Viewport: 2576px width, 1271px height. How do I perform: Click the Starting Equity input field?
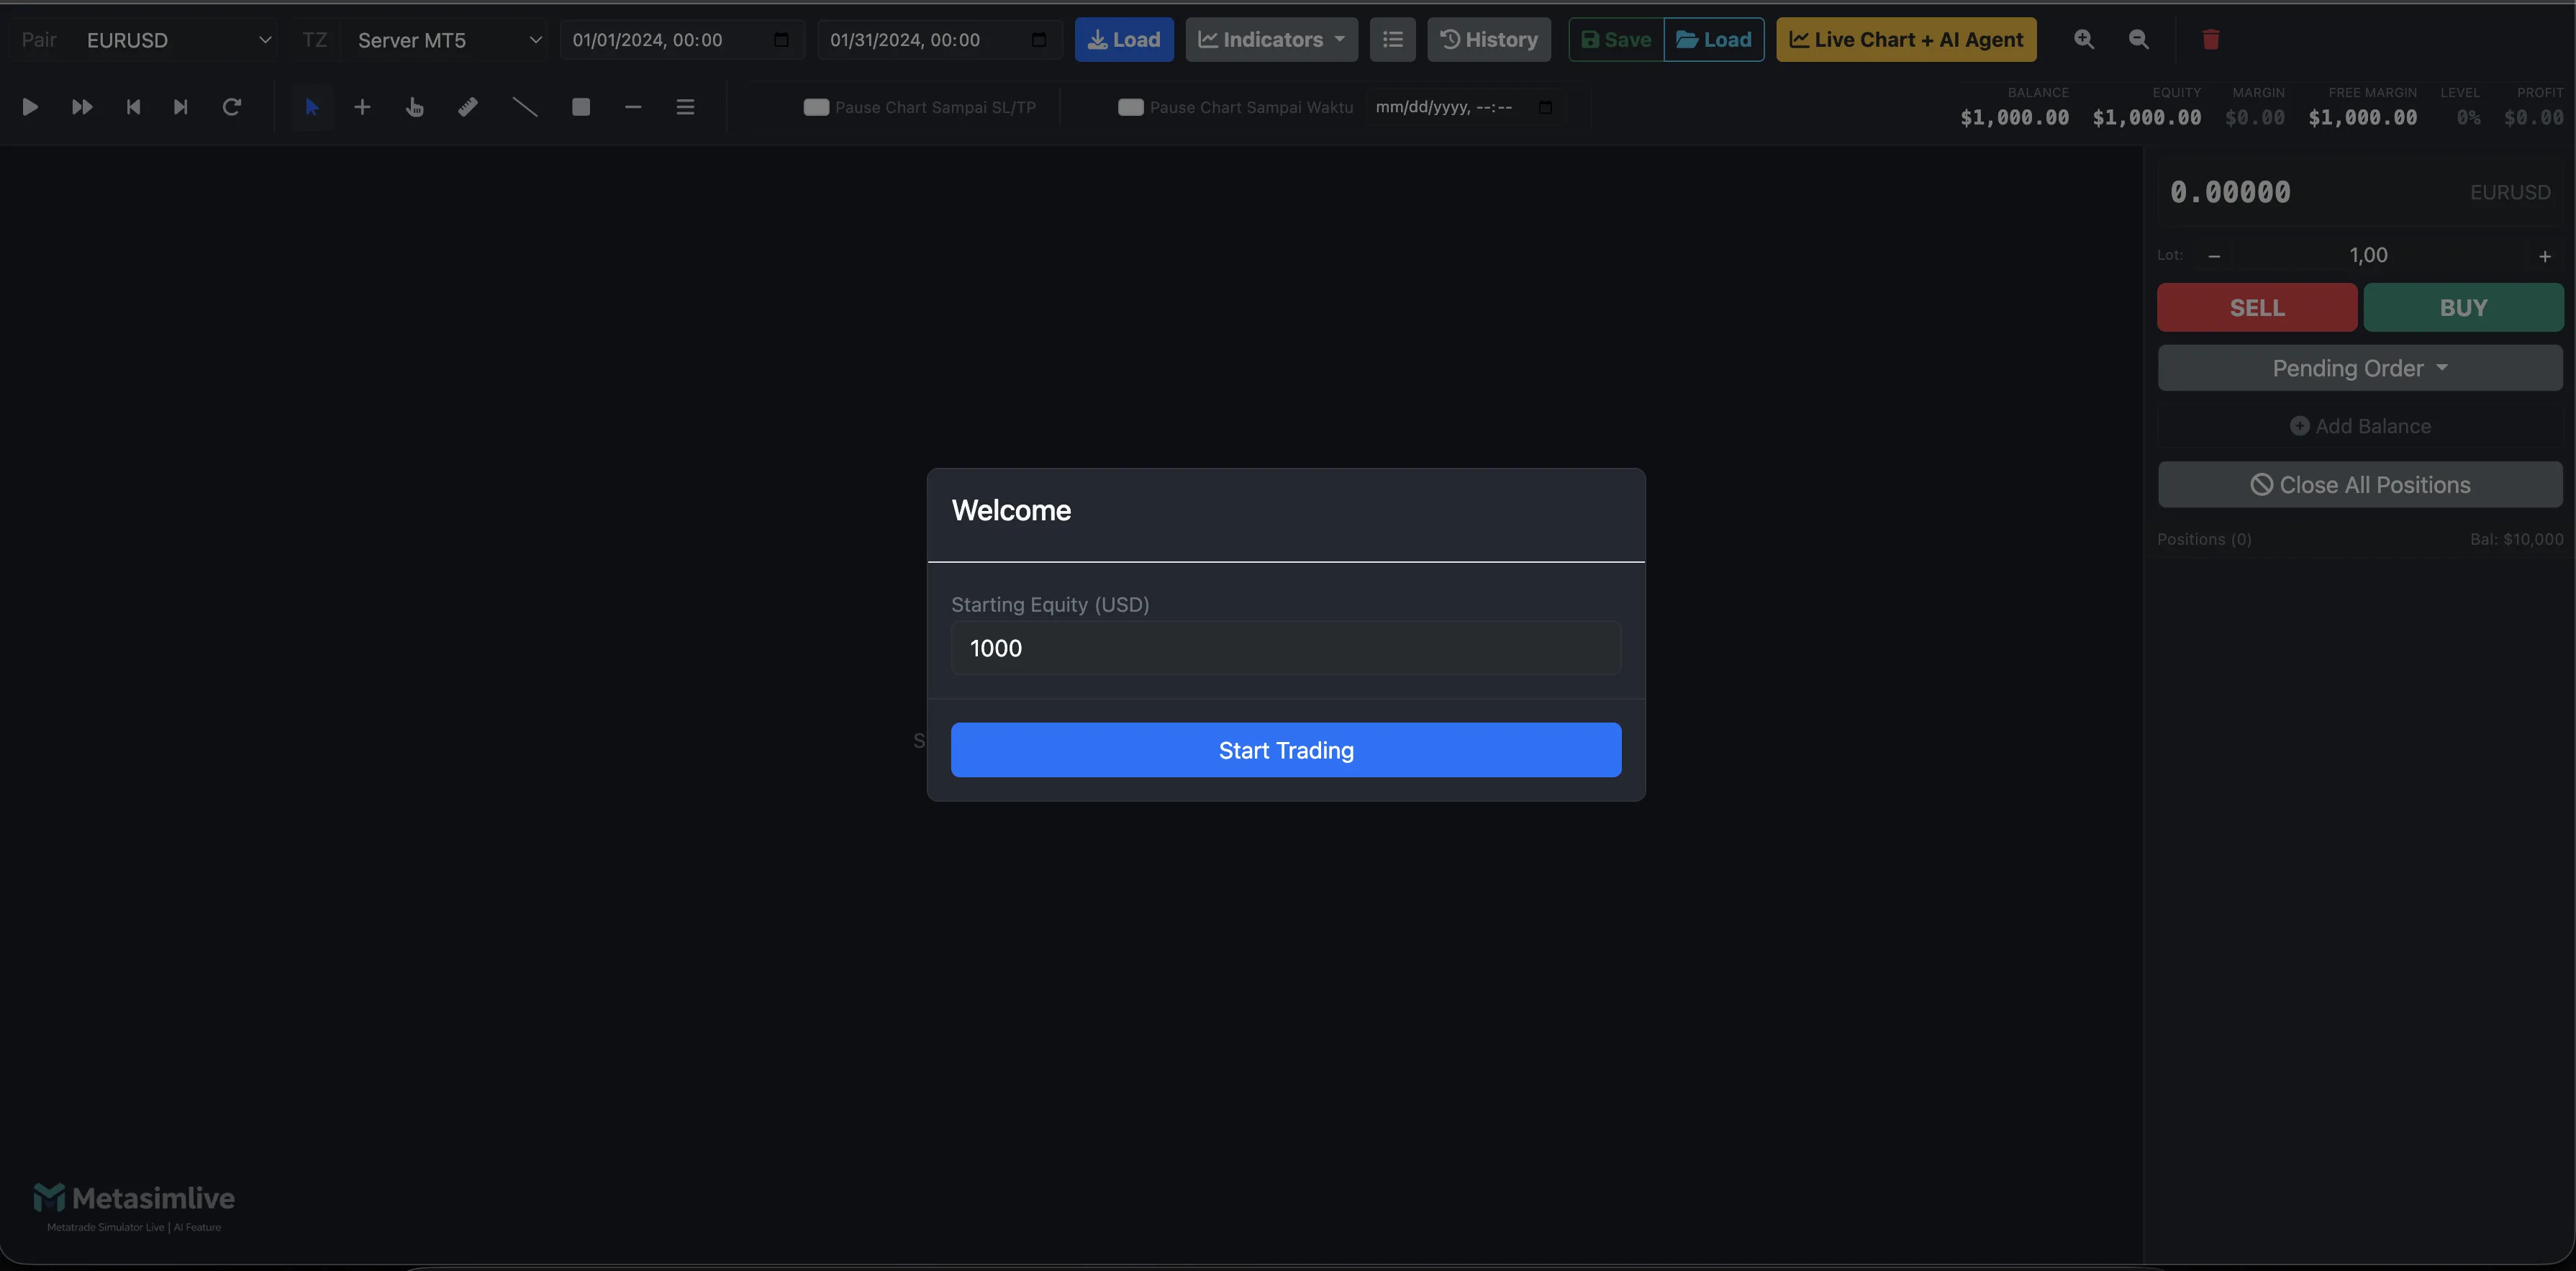click(1286, 648)
